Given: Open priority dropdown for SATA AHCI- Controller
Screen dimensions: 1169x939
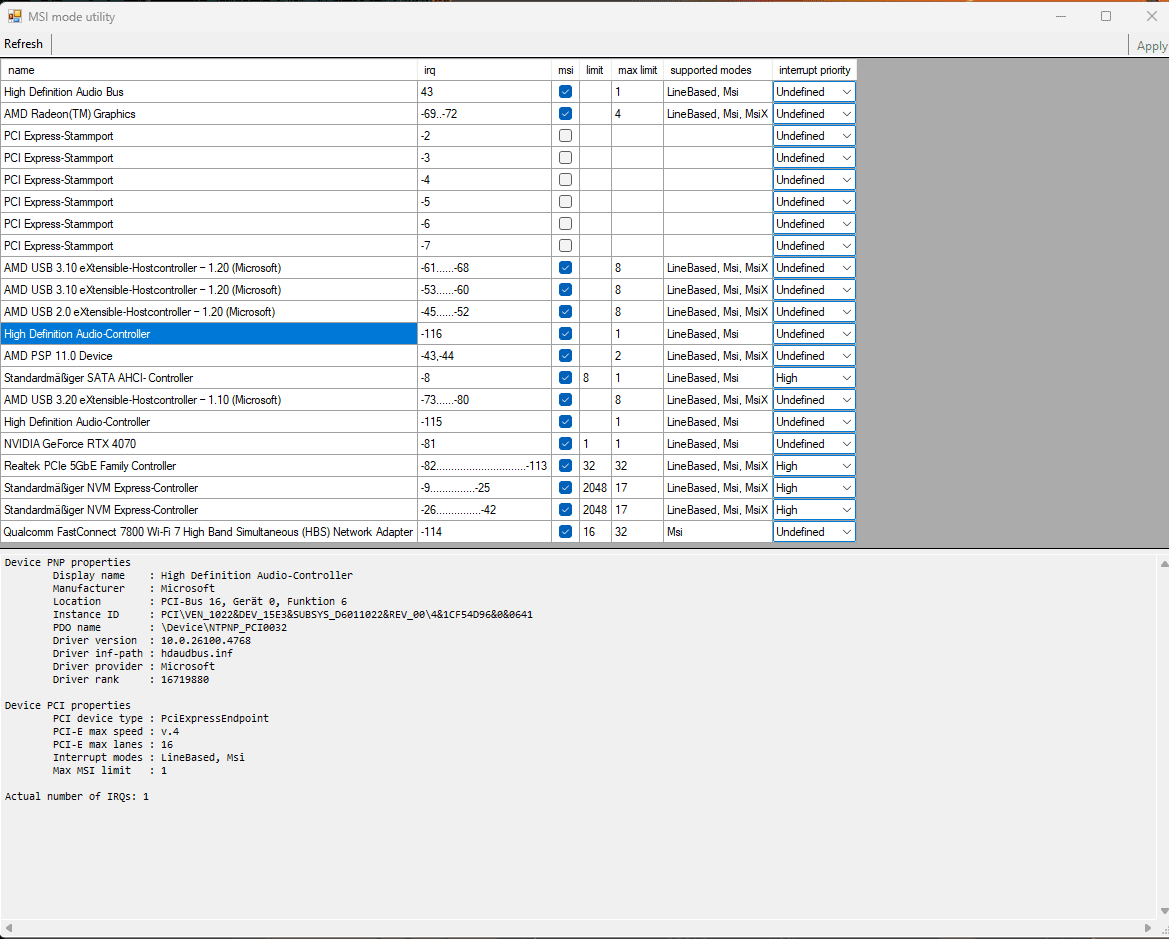Looking at the screenshot, I should [x=814, y=378].
